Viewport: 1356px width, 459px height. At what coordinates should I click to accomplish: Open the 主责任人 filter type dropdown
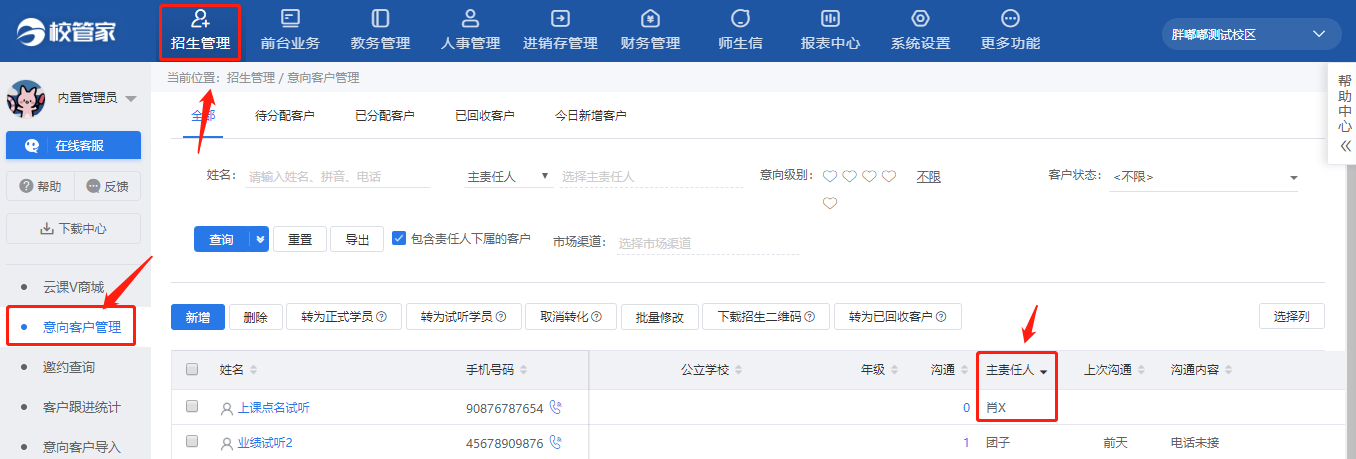pos(508,176)
